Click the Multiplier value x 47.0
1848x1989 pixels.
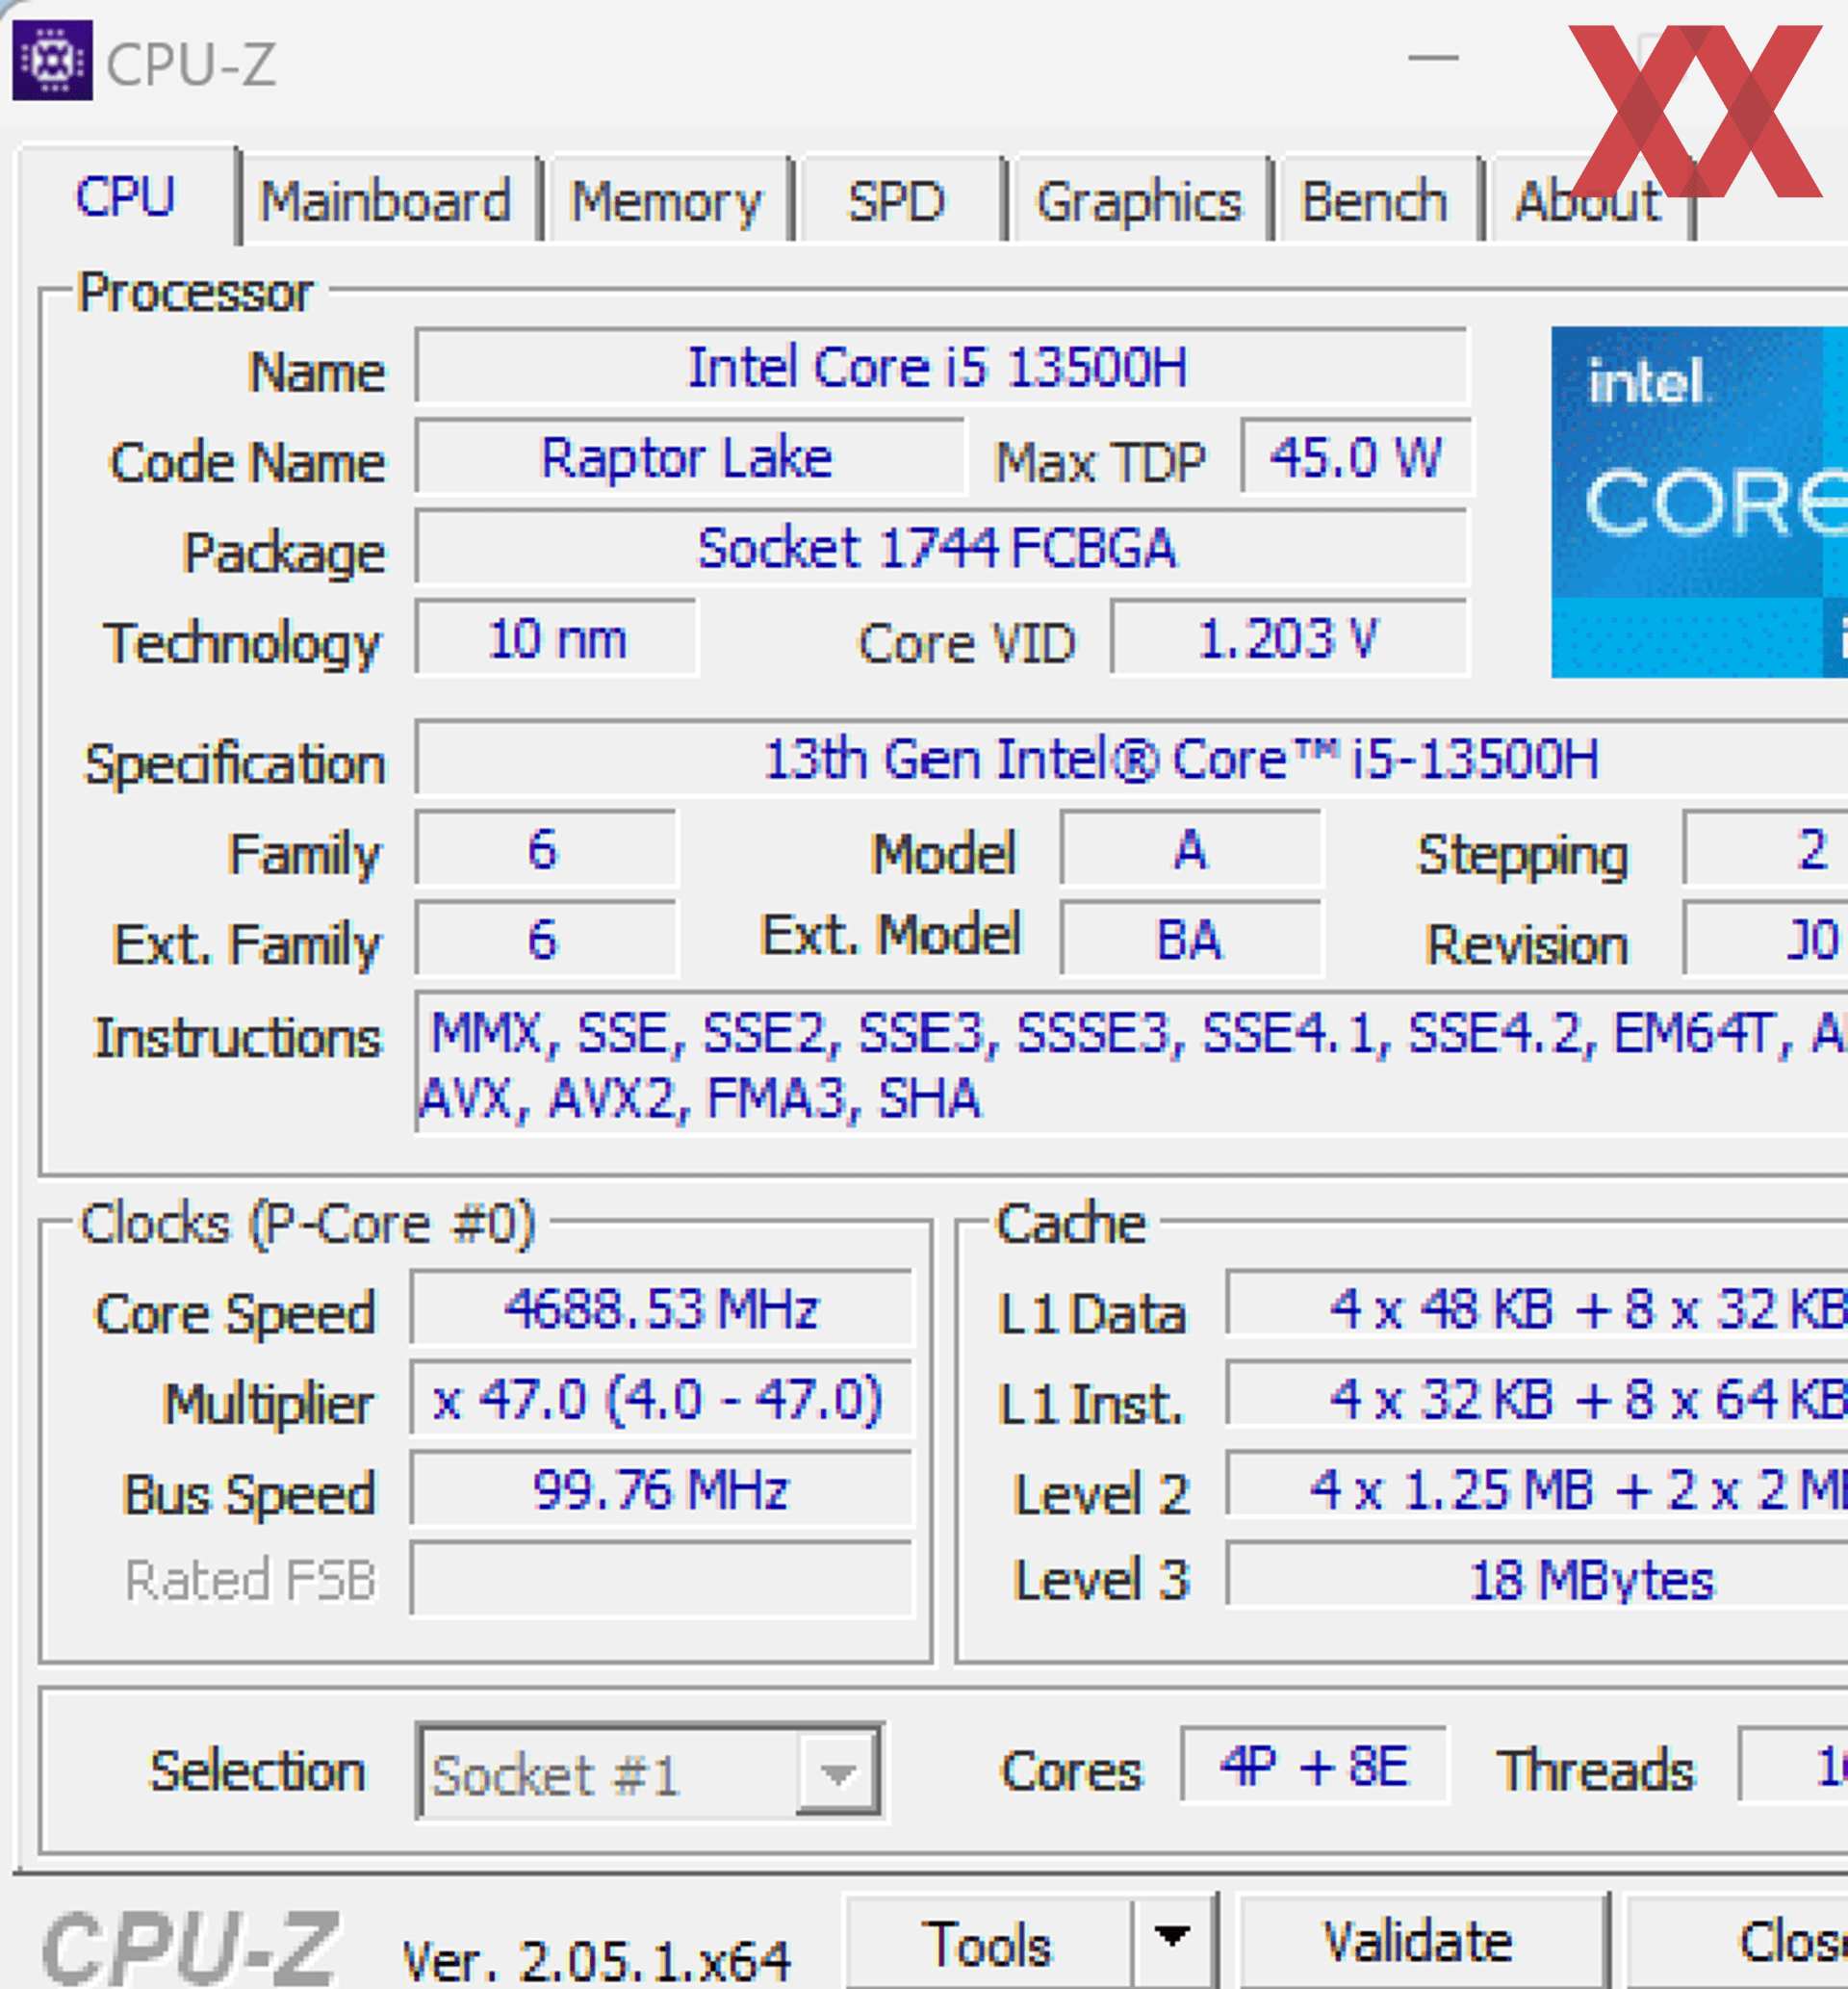[662, 1399]
